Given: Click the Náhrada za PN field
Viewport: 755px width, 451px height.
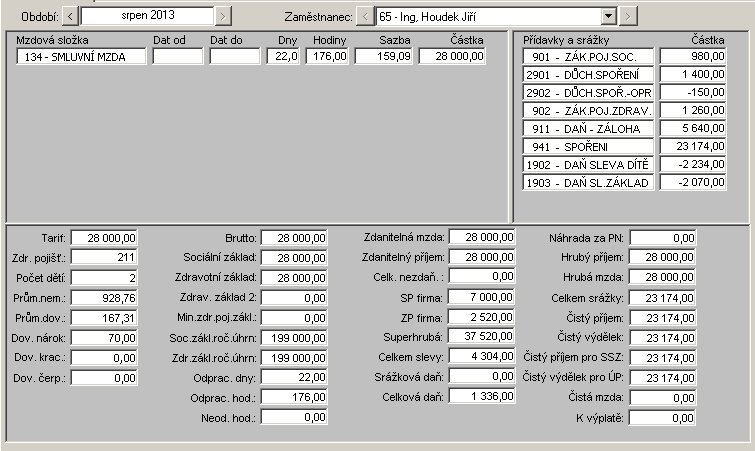Looking at the screenshot, I should [x=663, y=238].
